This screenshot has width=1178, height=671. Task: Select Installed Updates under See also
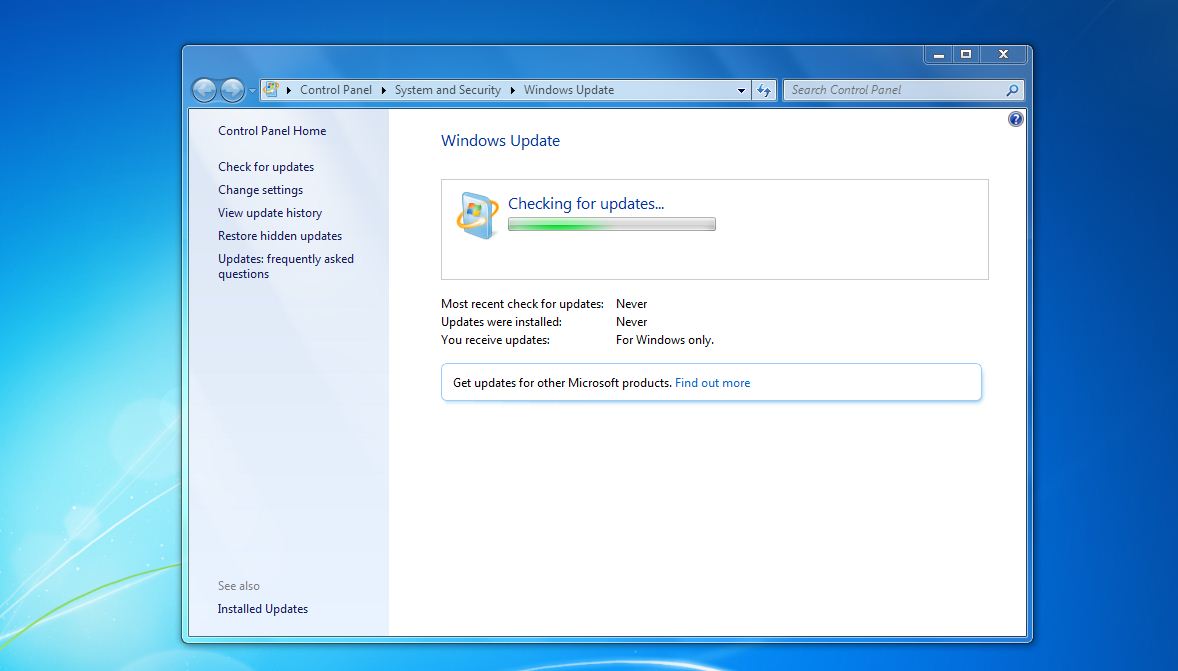[x=262, y=608]
